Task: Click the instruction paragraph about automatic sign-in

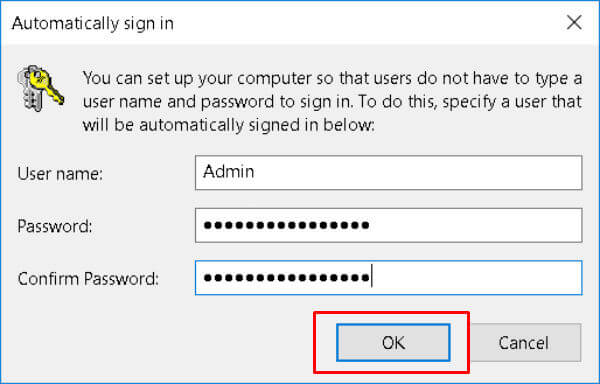Action: pos(332,101)
